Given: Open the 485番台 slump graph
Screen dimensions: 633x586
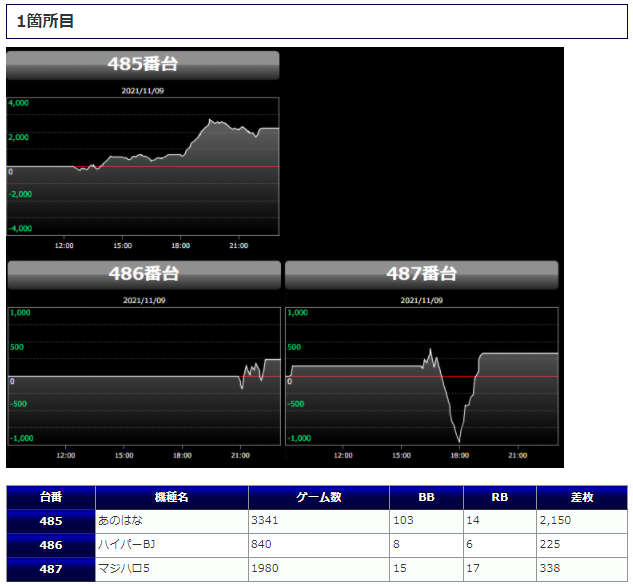Looking at the screenshot, I should 143,166.
